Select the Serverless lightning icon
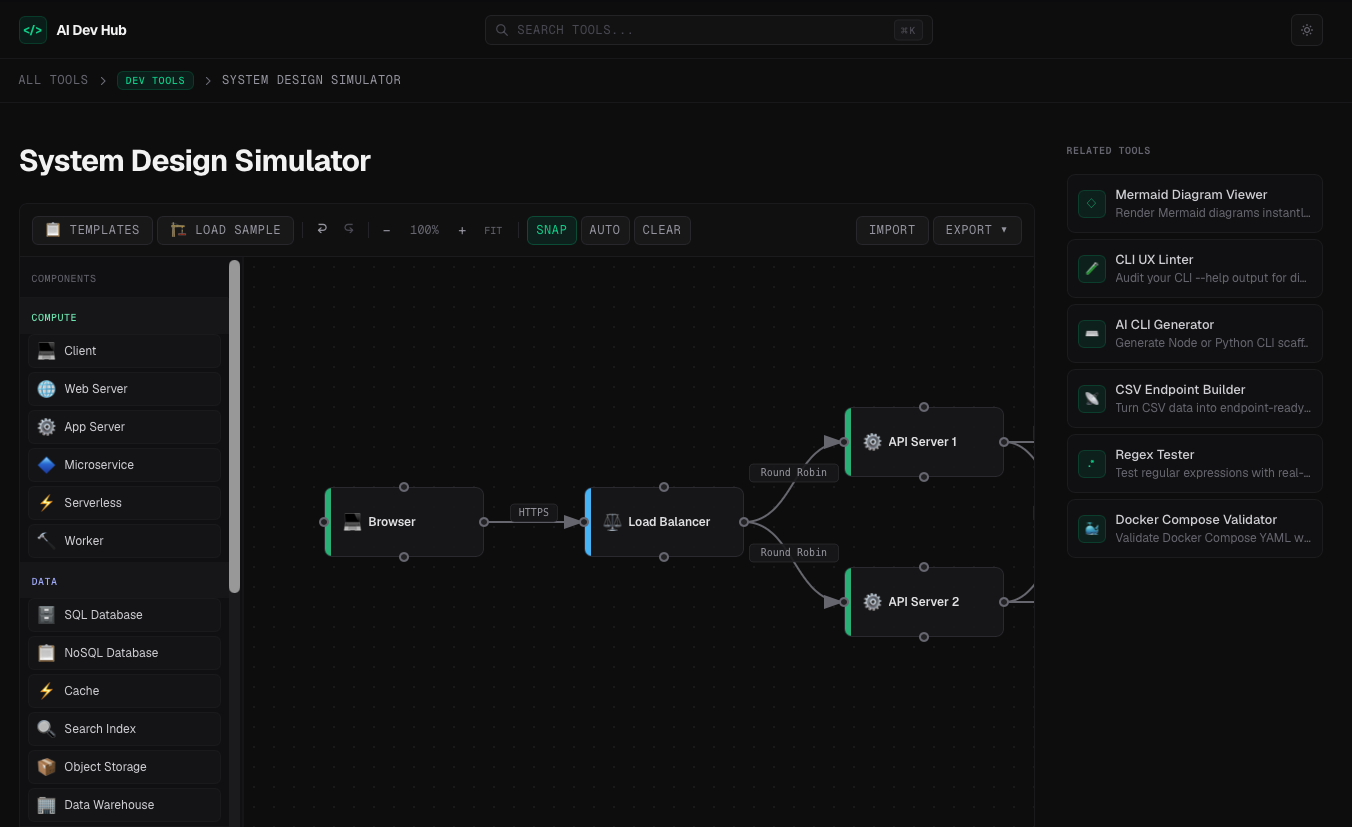 click(x=46, y=503)
